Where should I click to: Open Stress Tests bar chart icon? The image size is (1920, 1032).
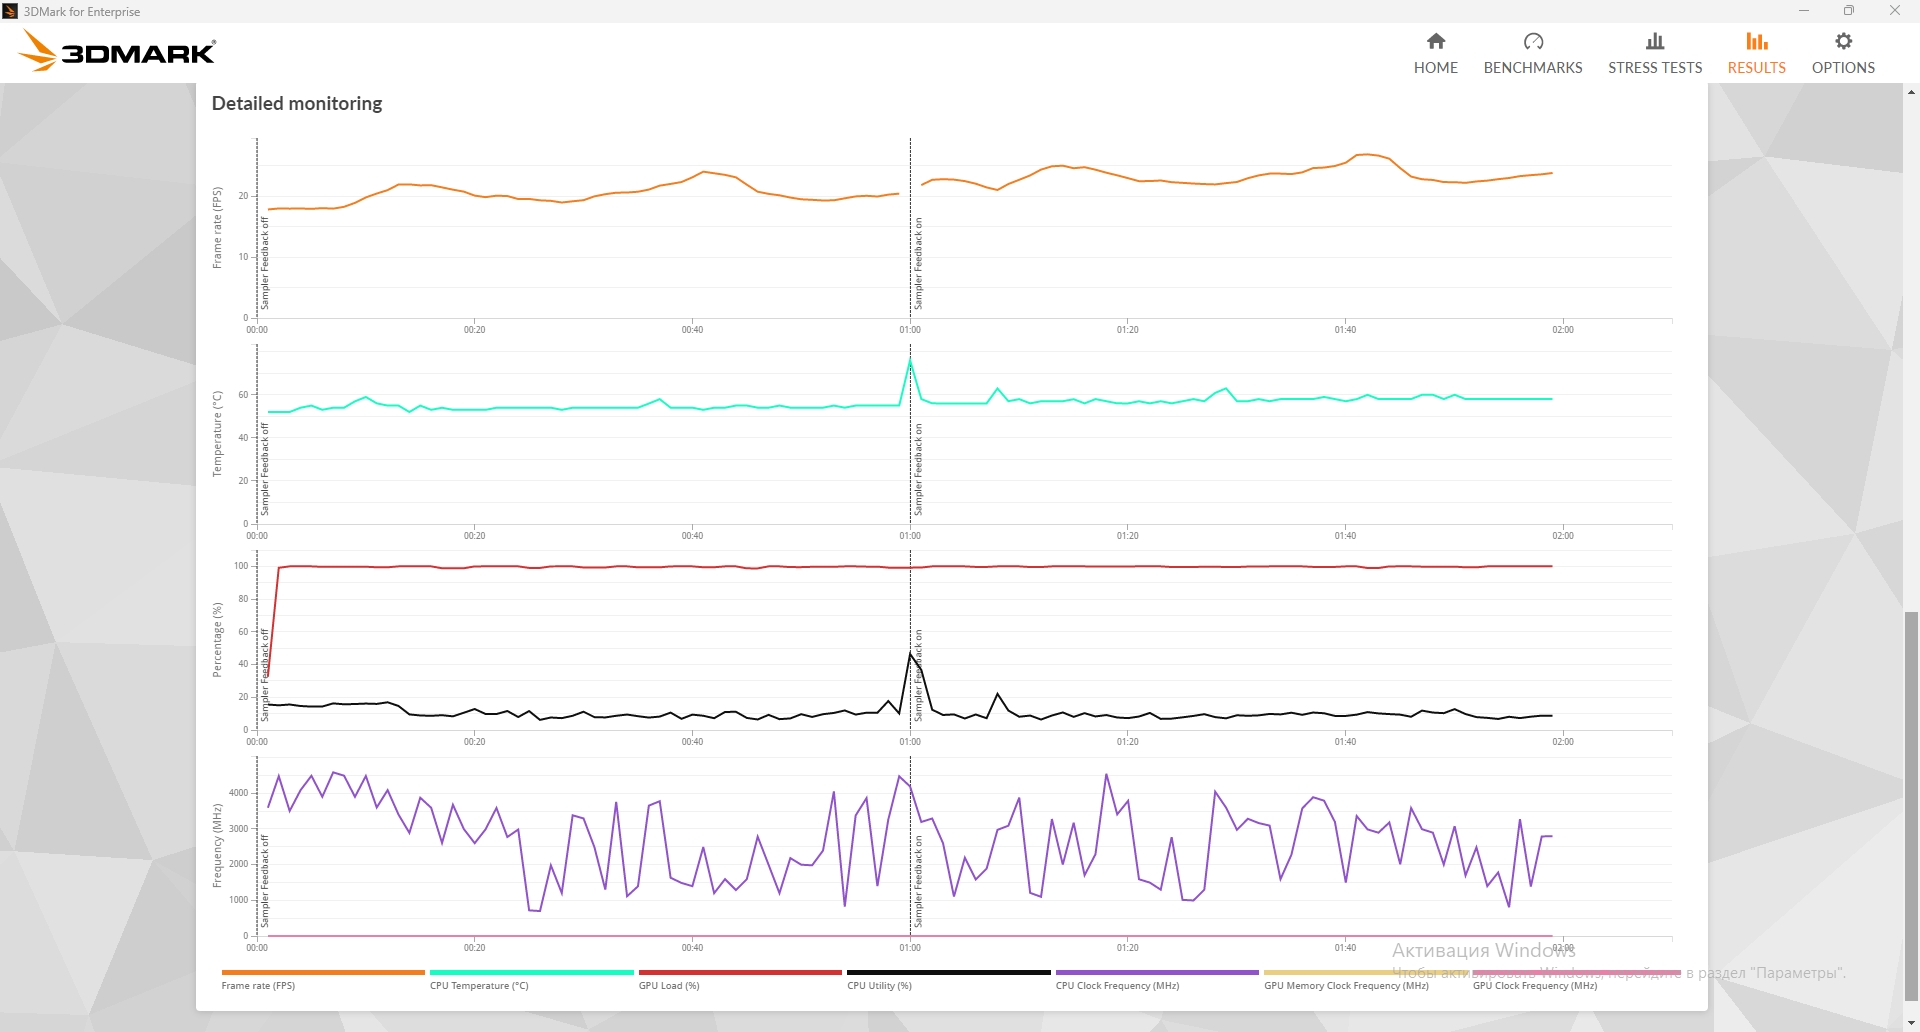coord(1655,41)
